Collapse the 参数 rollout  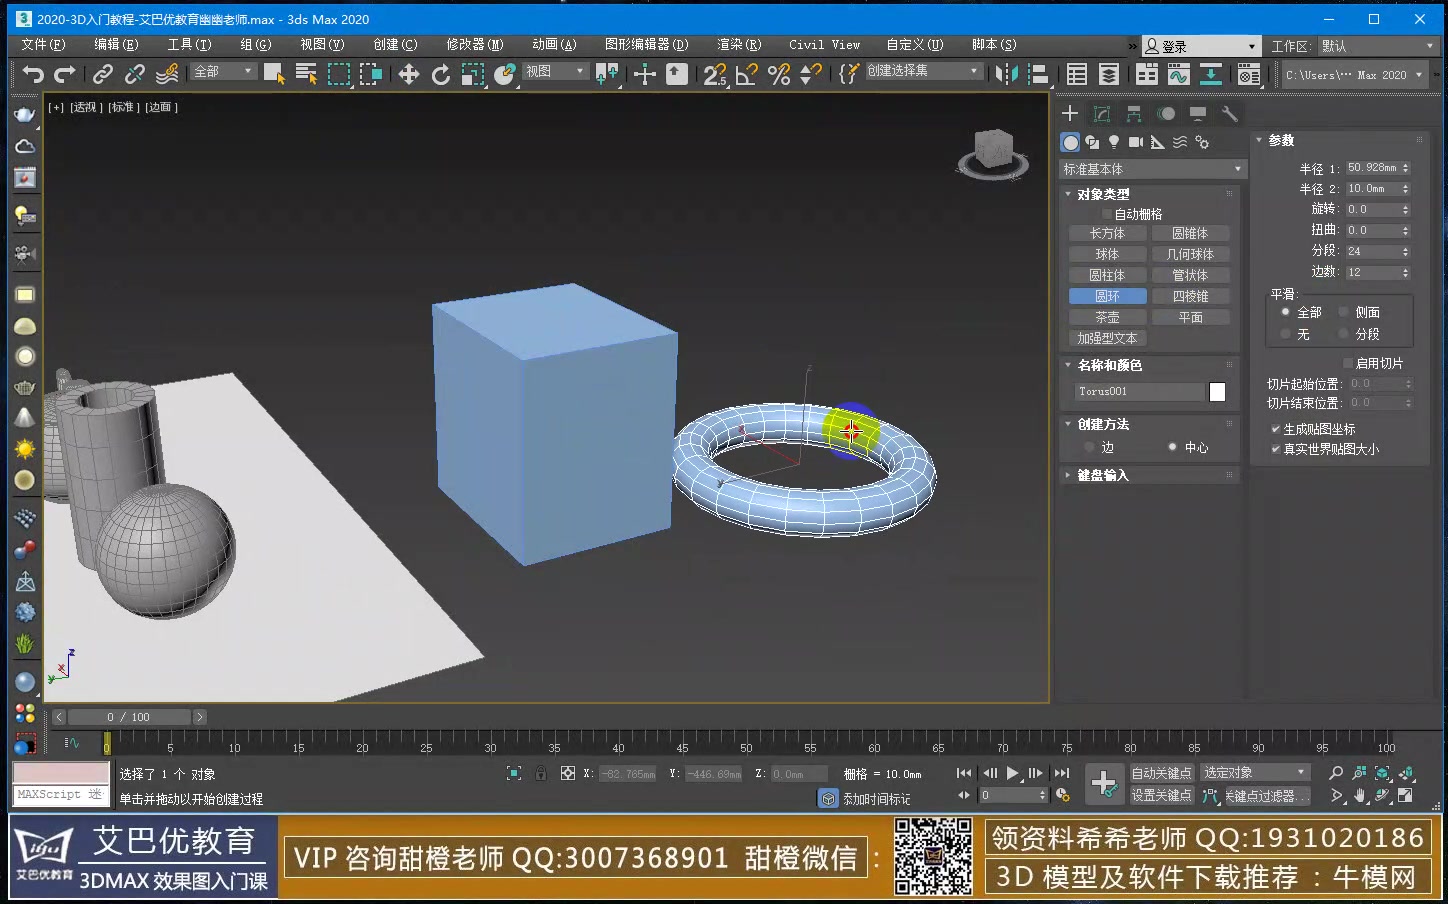pyautogui.click(x=1279, y=140)
